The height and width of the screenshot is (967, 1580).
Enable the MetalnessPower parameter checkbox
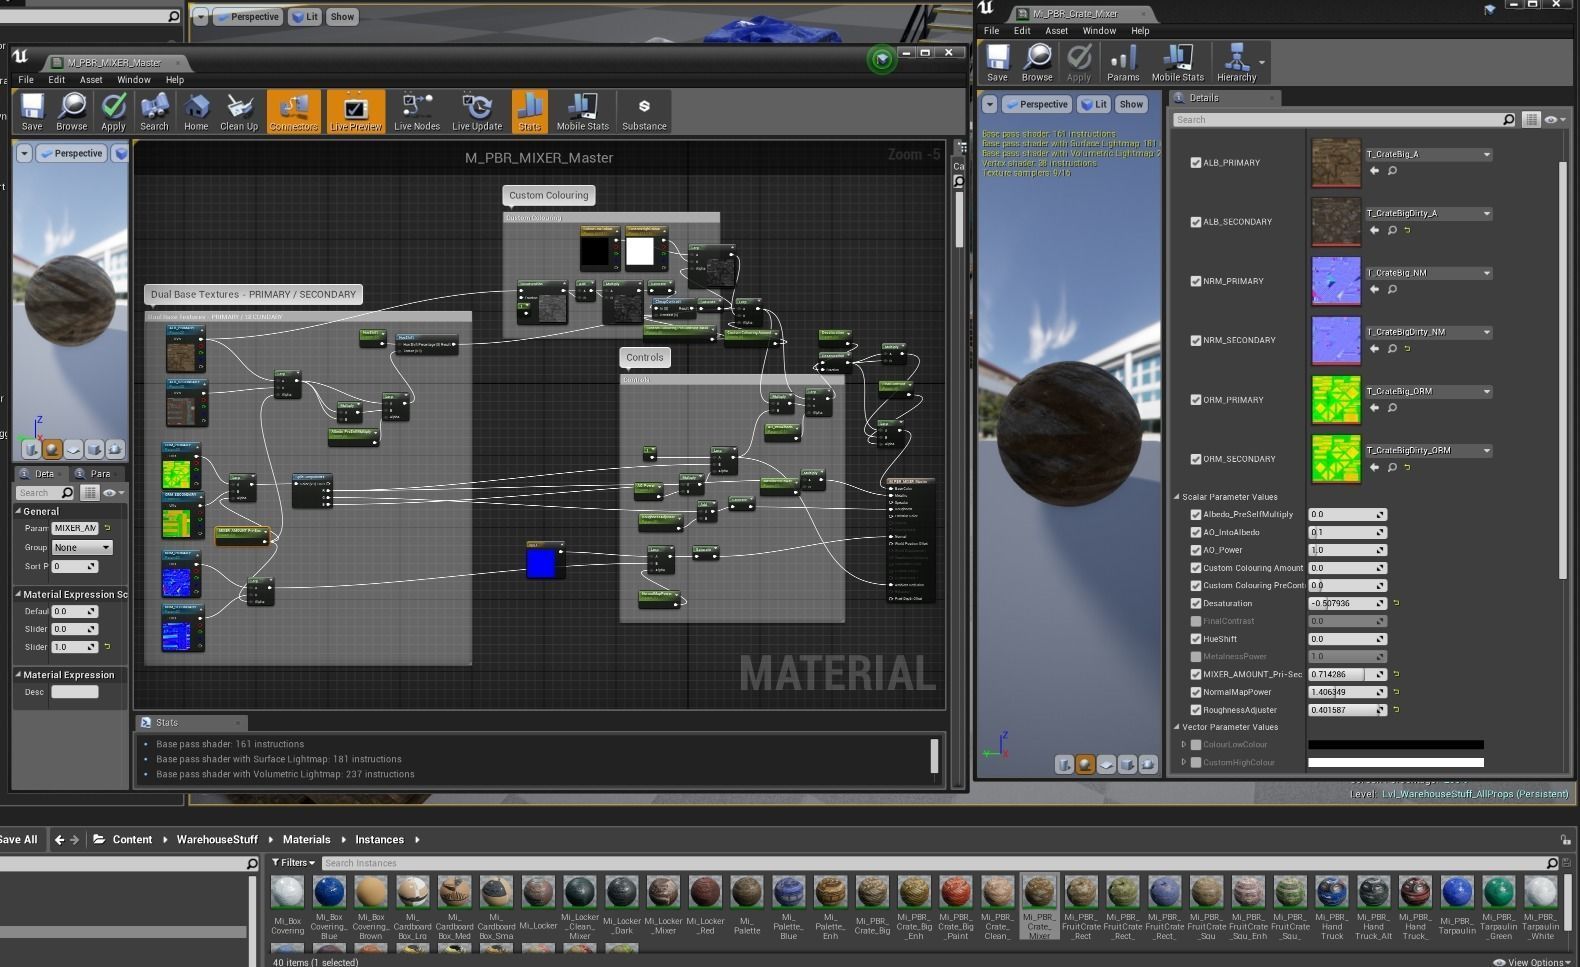1196,657
